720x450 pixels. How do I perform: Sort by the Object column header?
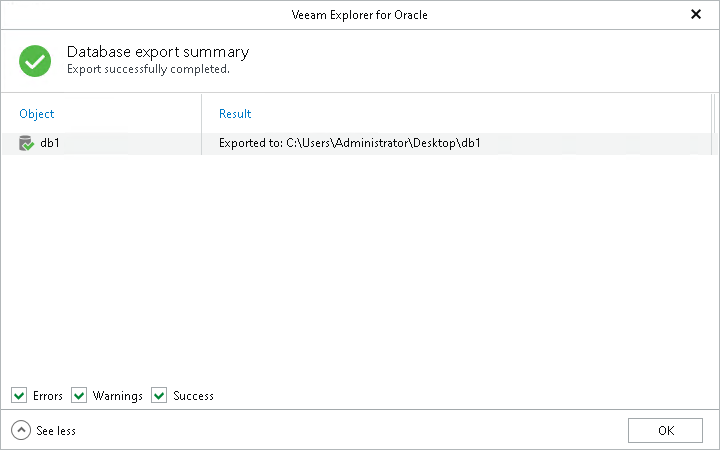tap(37, 114)
